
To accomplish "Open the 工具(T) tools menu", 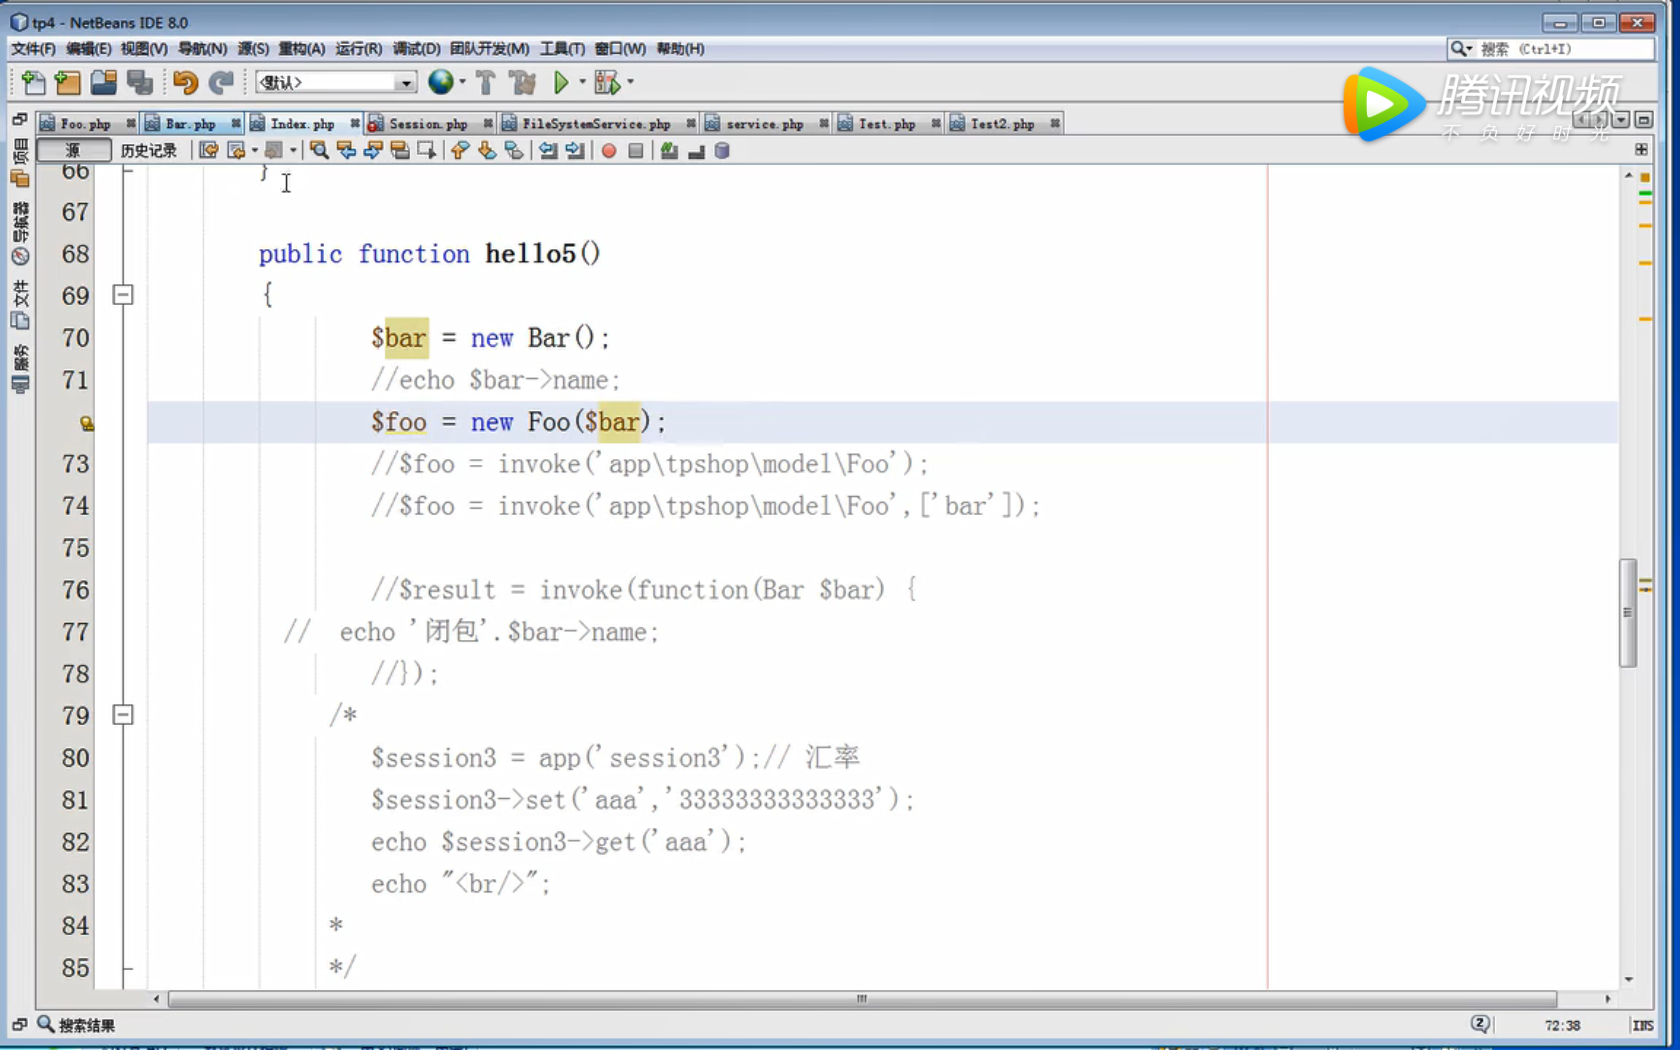I will click(562, 48).
